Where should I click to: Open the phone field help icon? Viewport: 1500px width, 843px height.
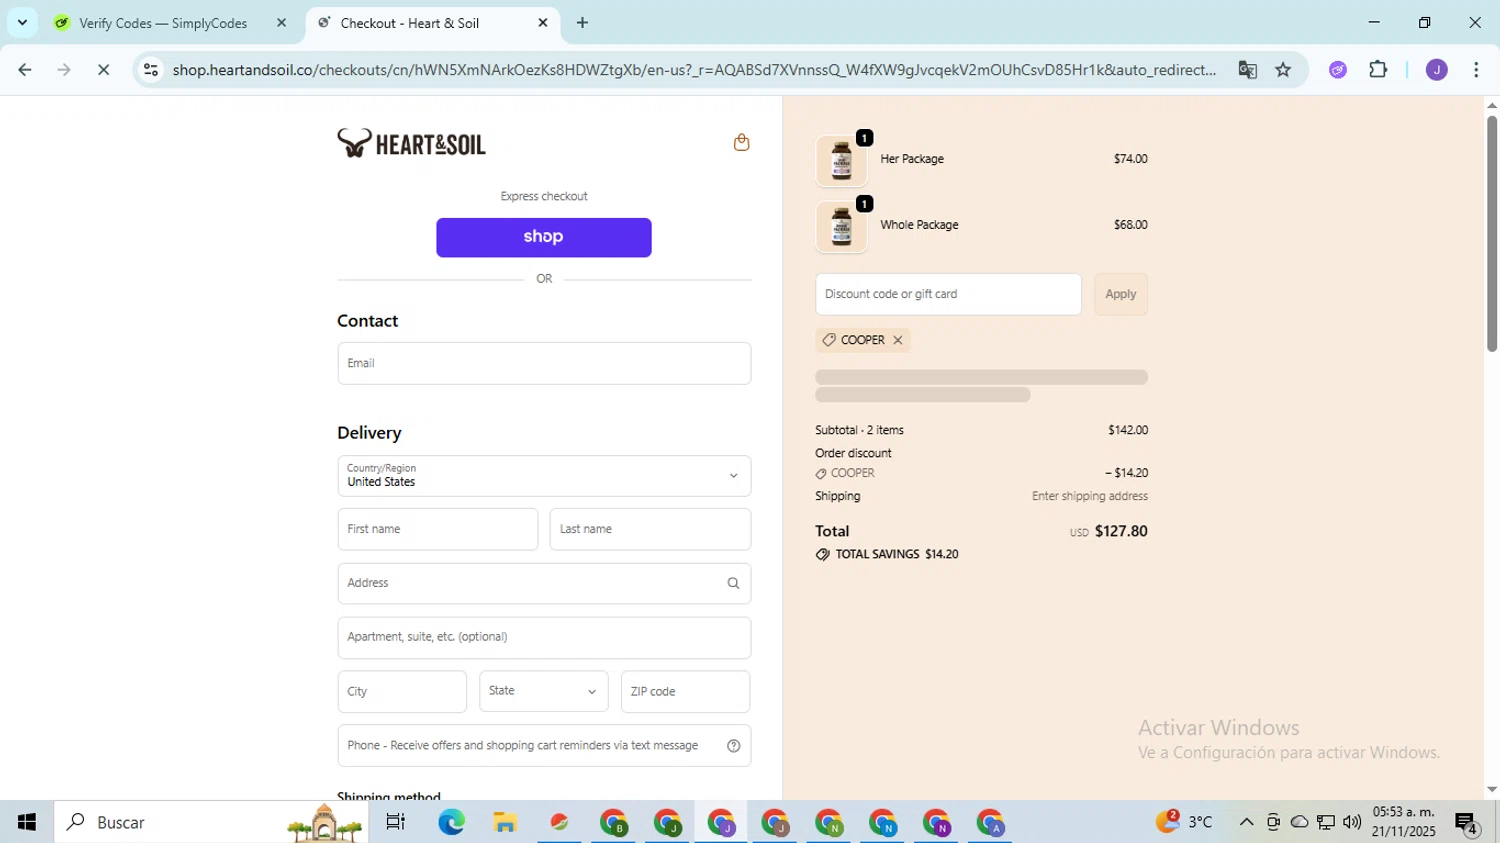(733, 746)
